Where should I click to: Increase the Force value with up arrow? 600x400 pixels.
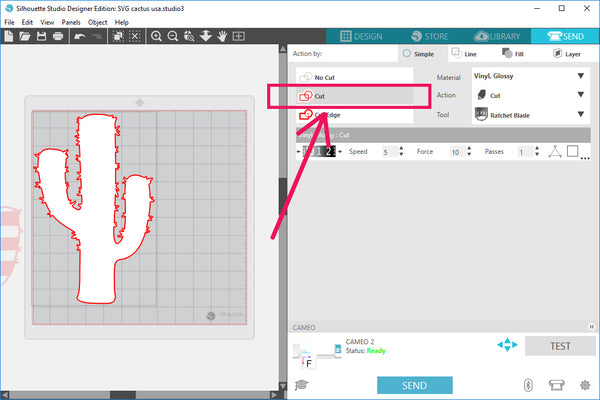(x=469, y=148)
